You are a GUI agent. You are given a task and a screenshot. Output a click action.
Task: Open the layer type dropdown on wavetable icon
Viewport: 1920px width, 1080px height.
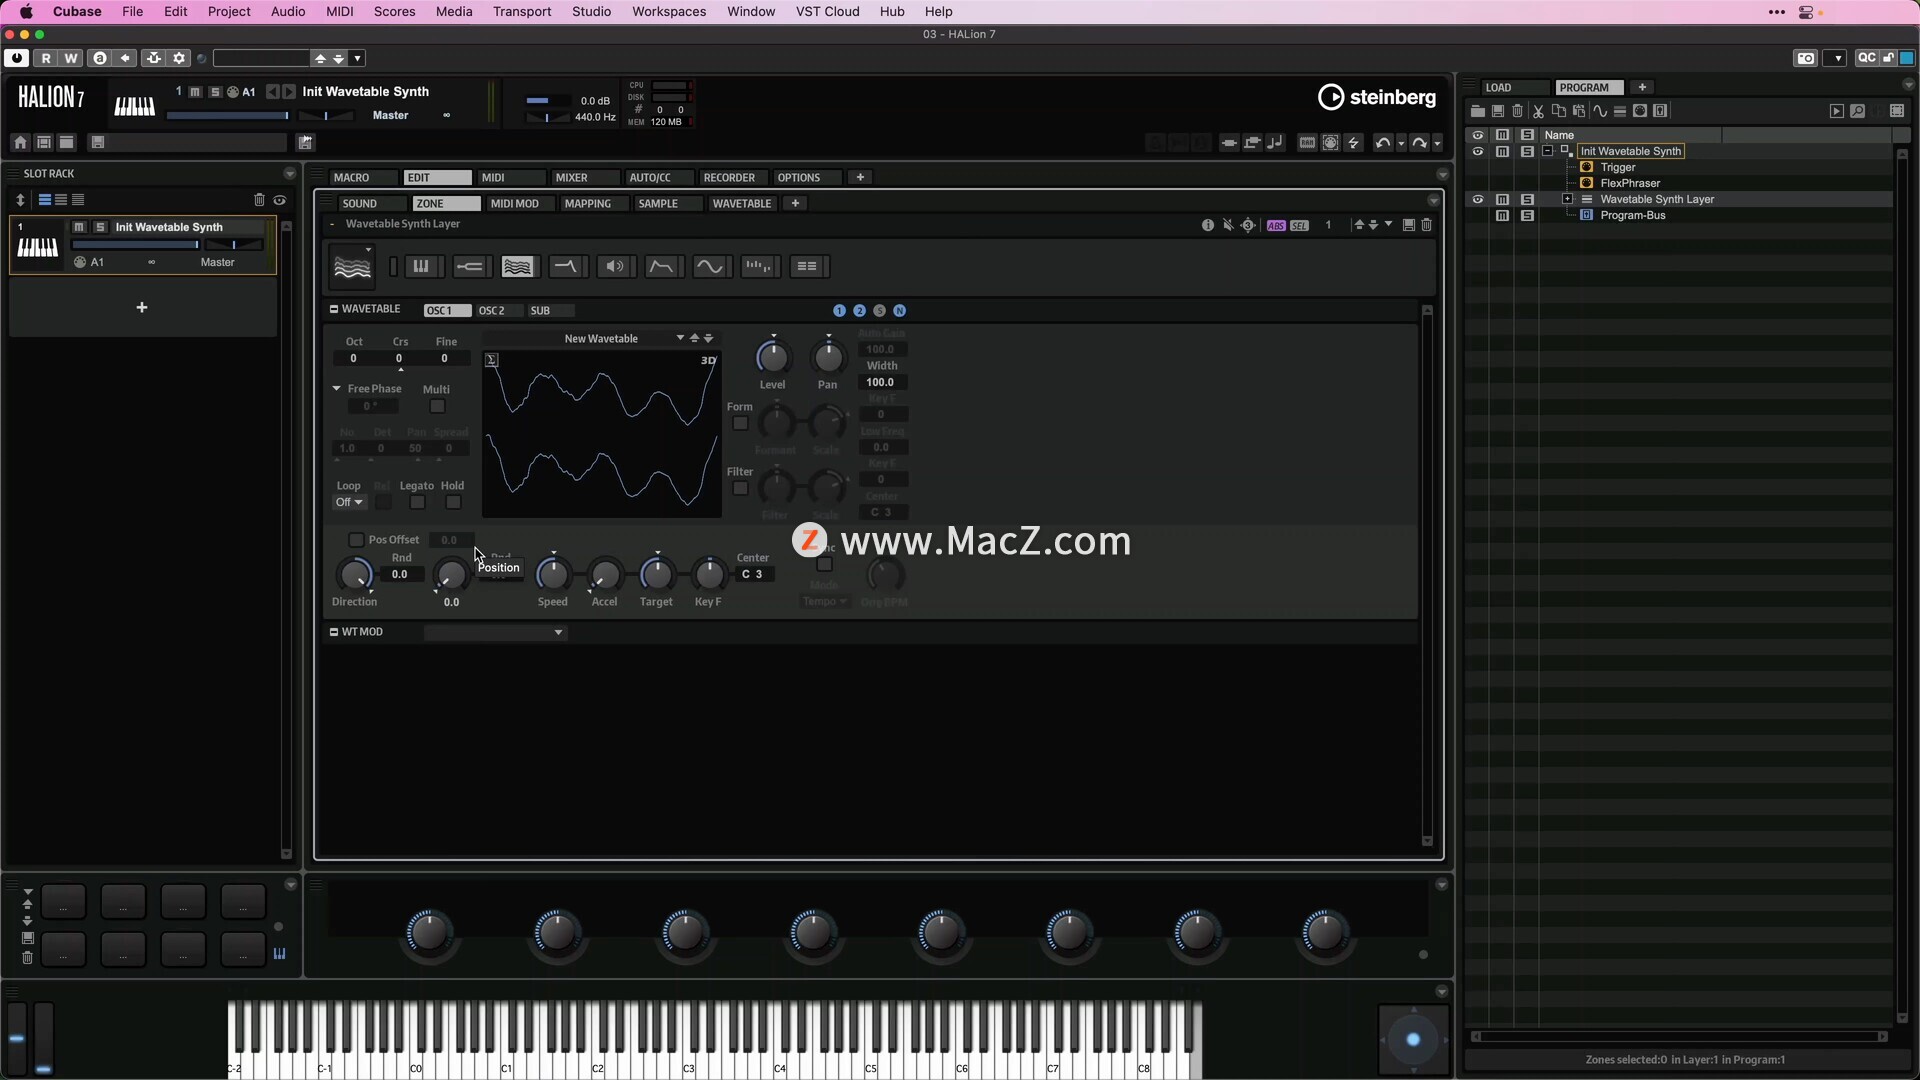tap(368, 250)
